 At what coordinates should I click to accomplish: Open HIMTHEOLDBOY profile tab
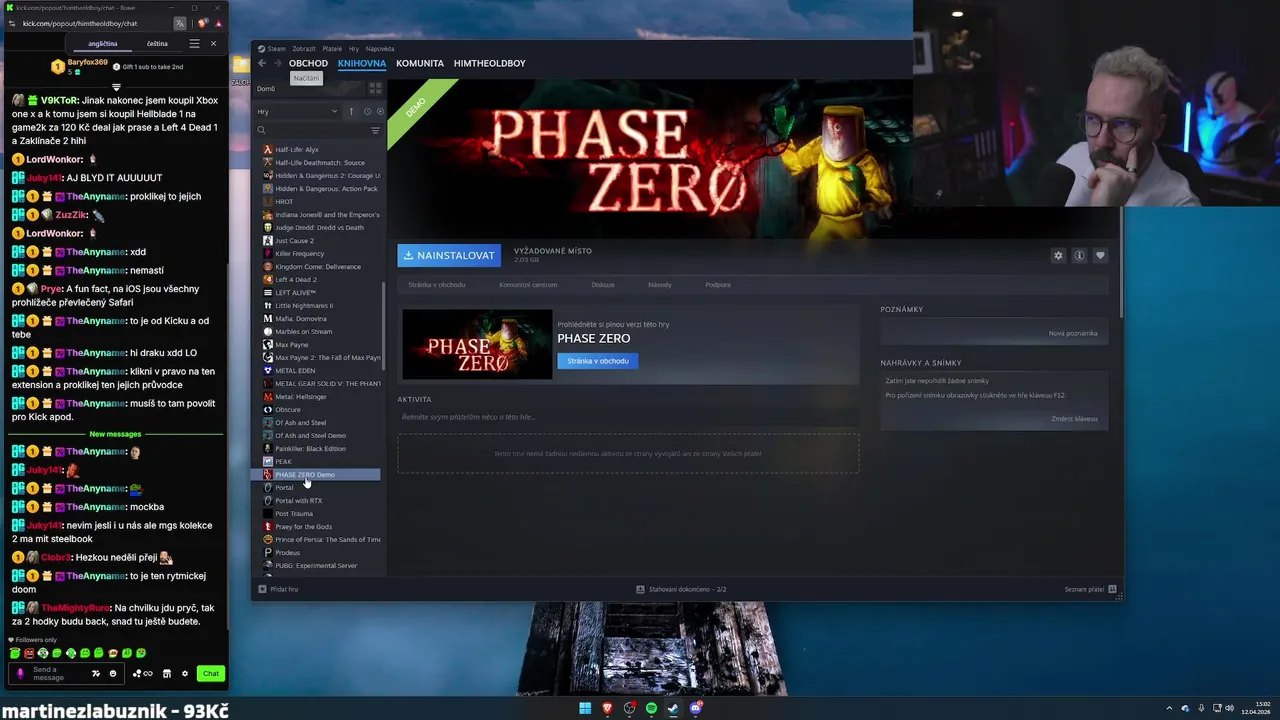pos(489,63)
